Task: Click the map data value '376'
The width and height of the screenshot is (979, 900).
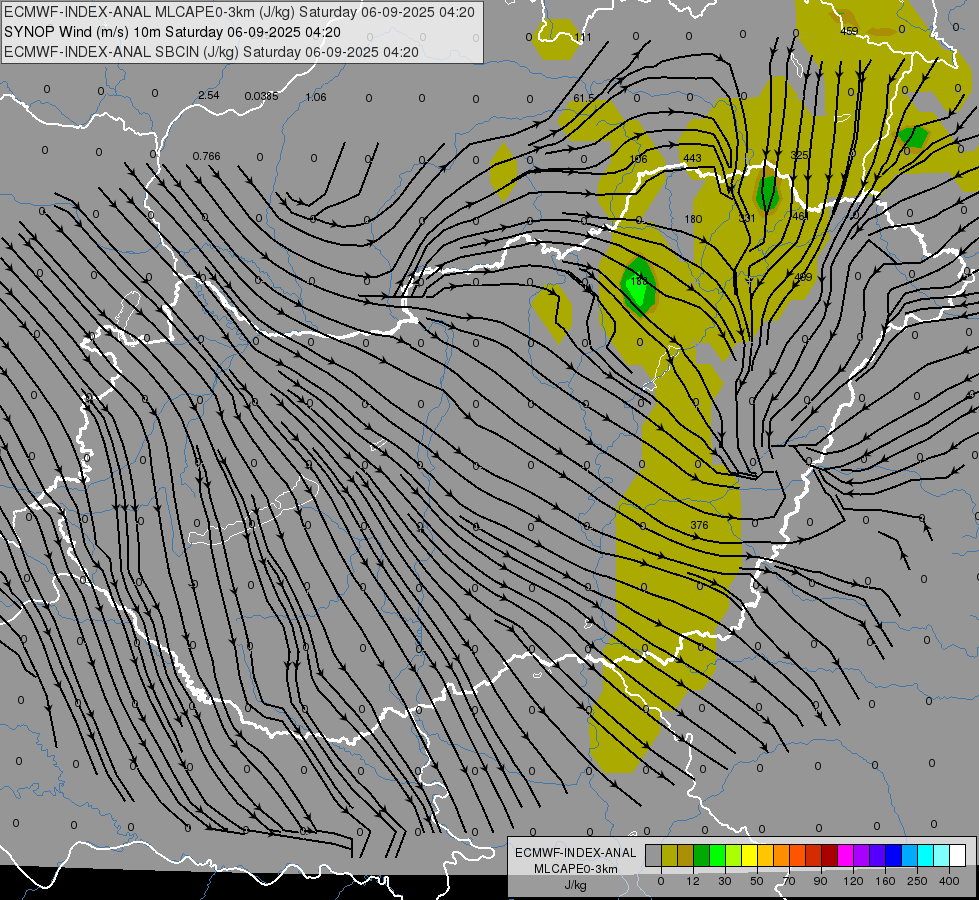Action: tap(699, 525)
